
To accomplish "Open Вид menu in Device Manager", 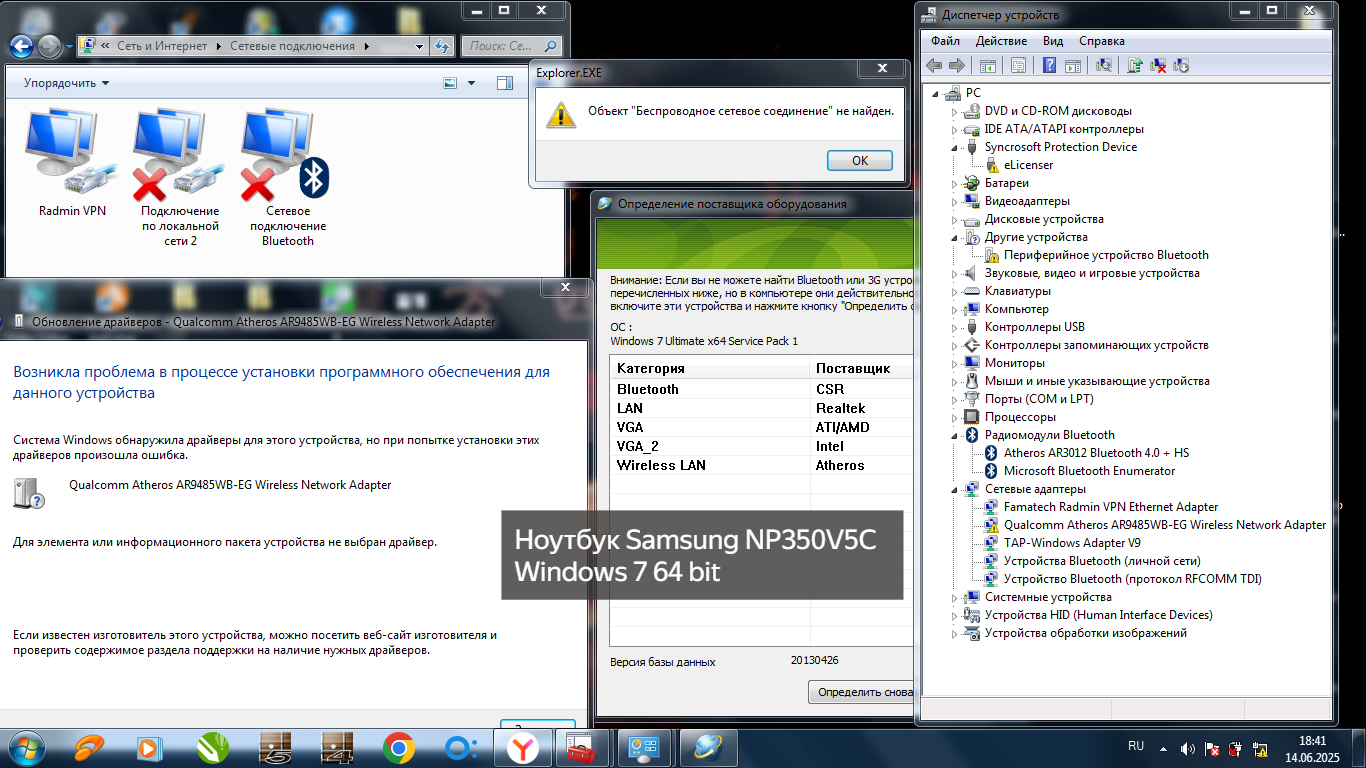I will click(1053, 41).
